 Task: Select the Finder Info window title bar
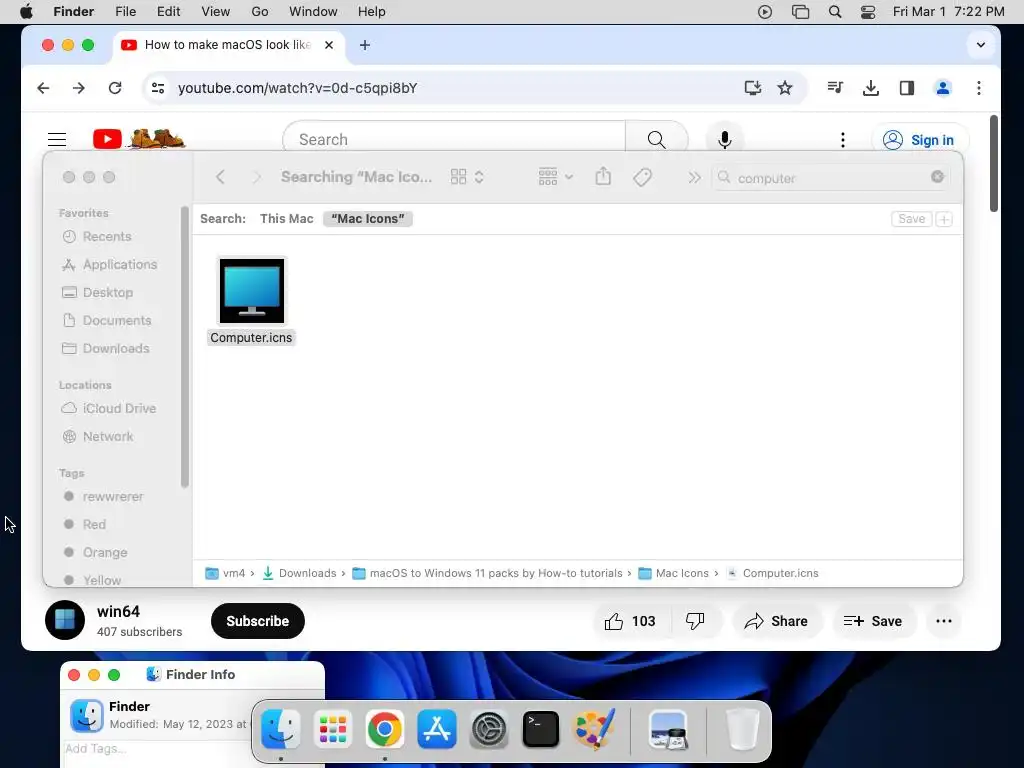[192, 675]
